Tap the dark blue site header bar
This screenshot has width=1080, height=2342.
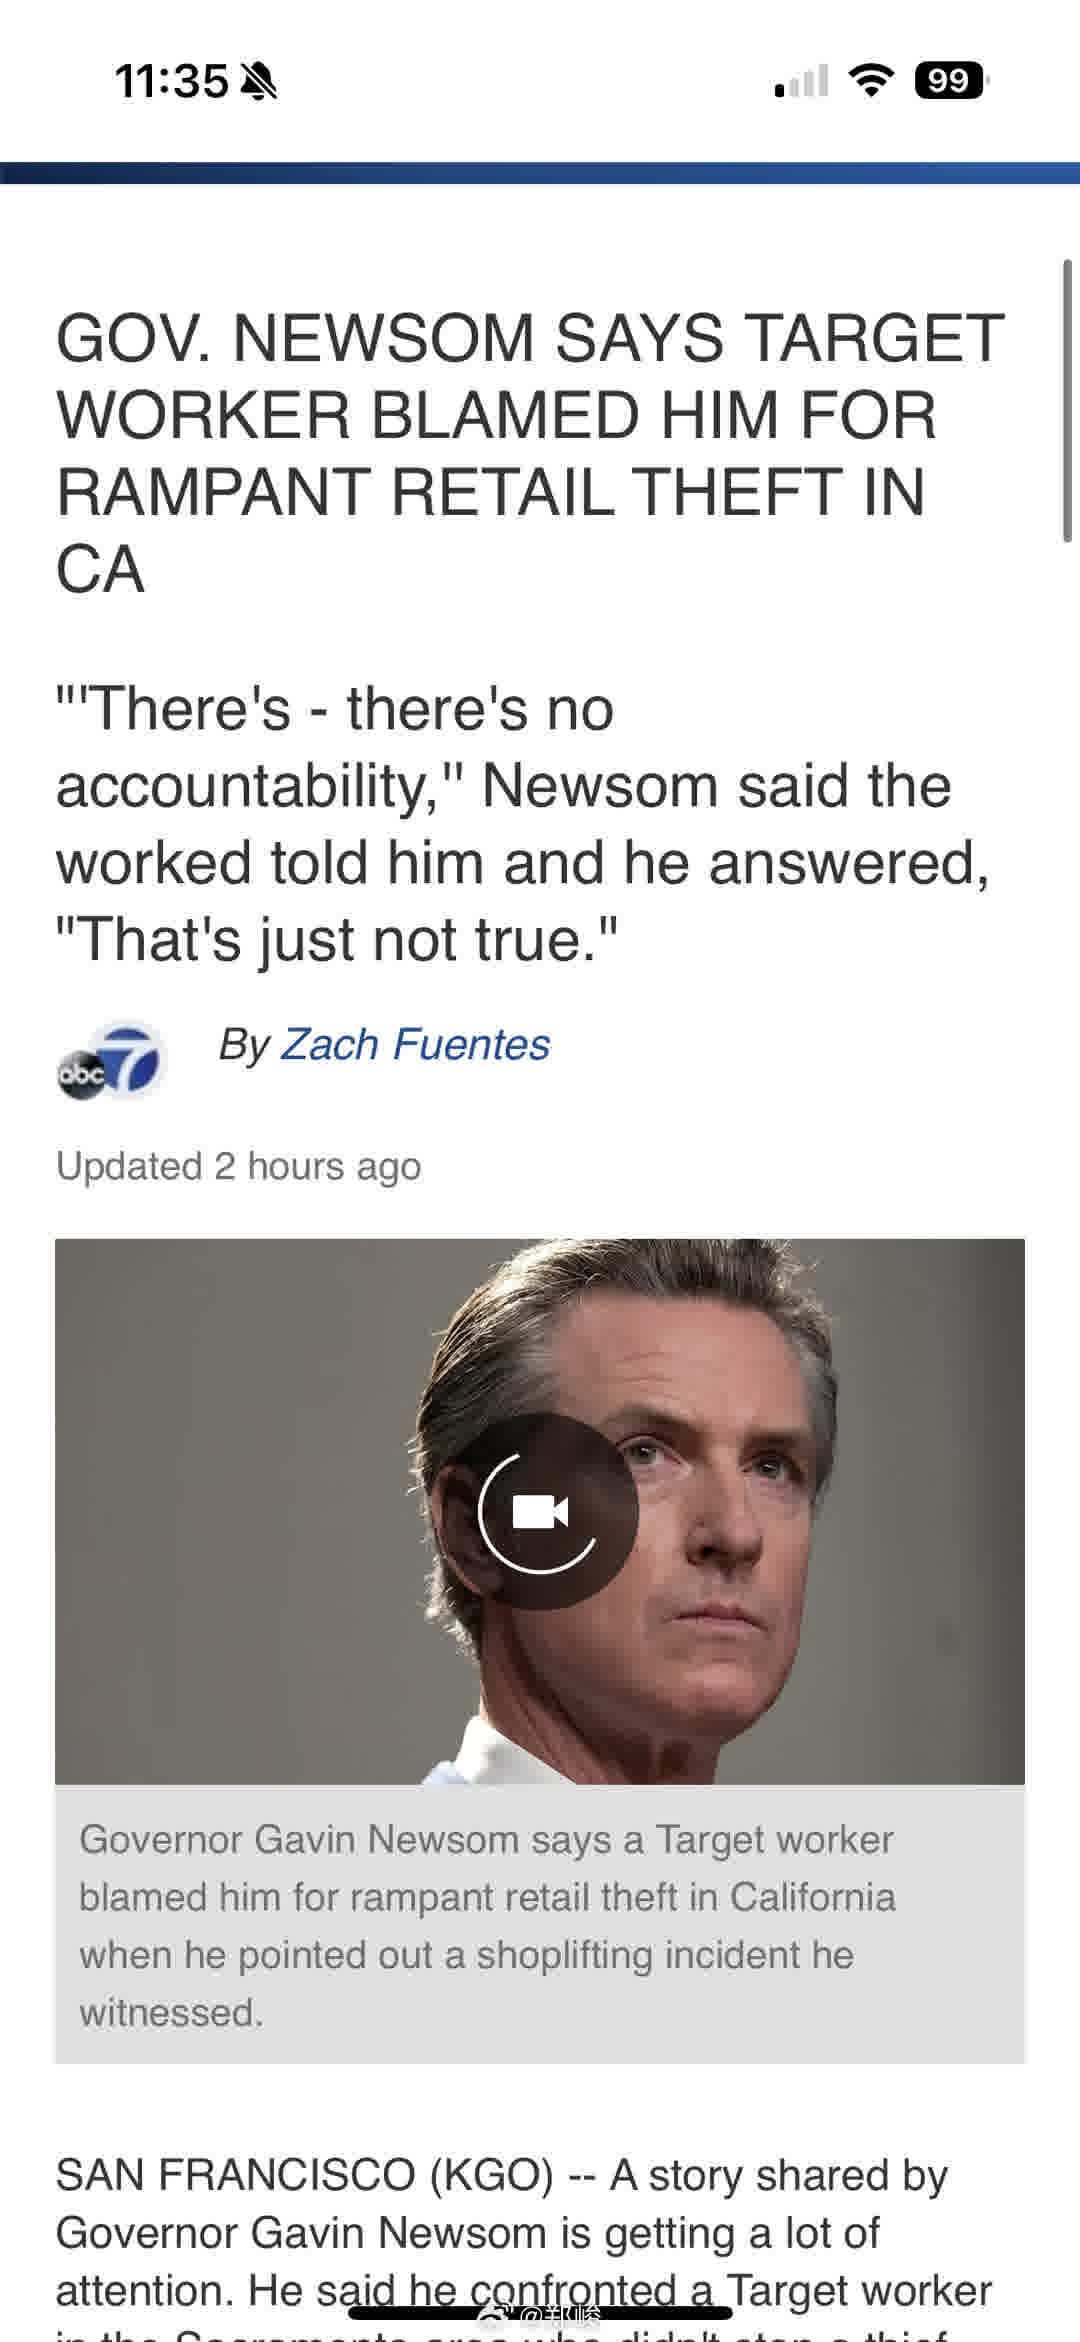click(x=540, y=173)
